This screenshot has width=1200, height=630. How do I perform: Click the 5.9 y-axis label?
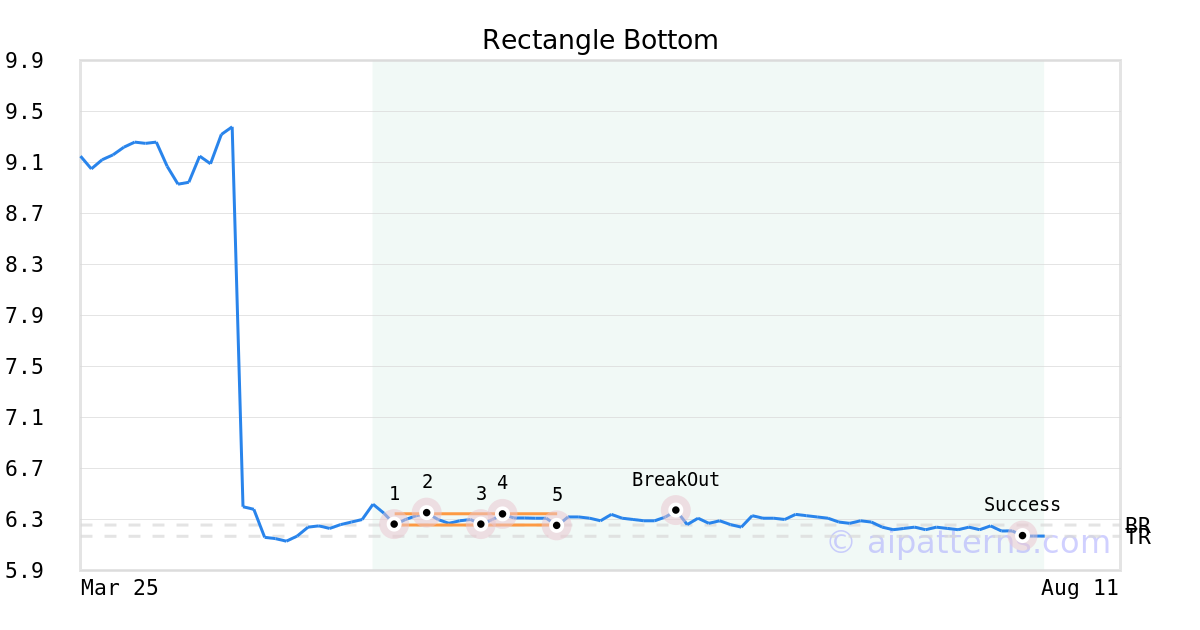[x=24, y=571]
